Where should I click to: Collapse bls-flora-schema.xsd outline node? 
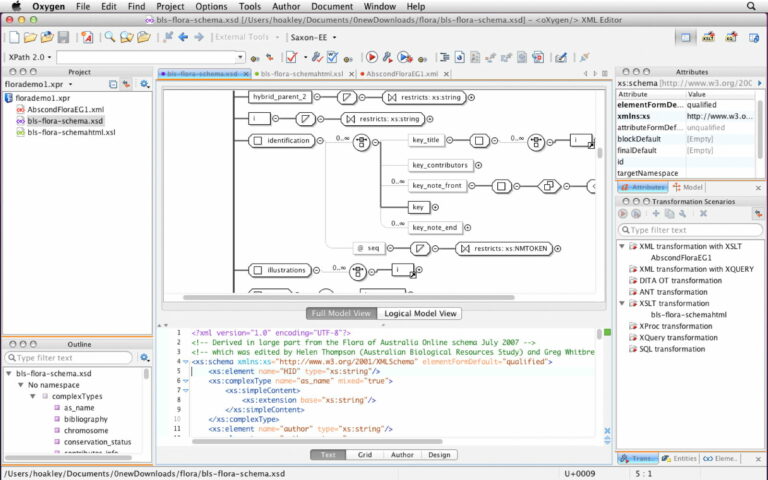coord(9,373)
